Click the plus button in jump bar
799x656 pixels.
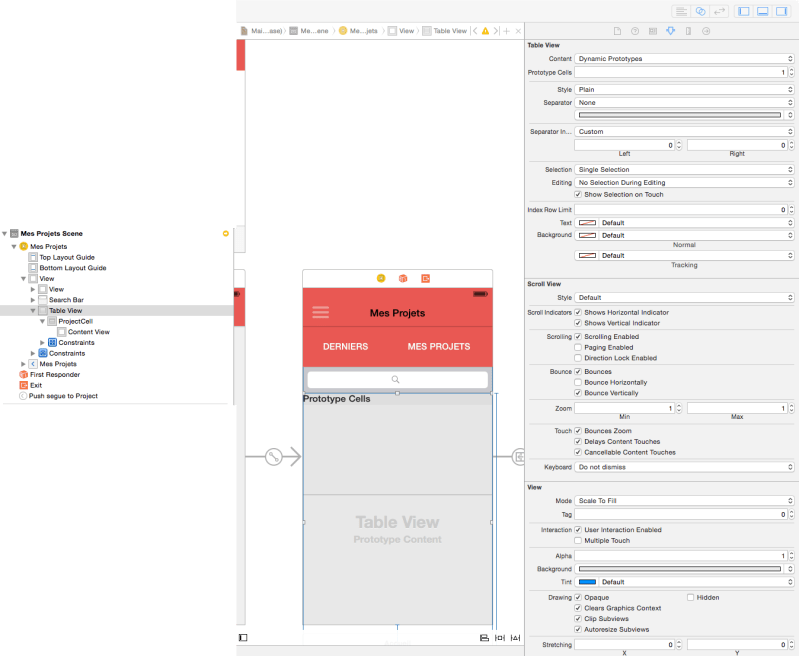pos(507,31)
